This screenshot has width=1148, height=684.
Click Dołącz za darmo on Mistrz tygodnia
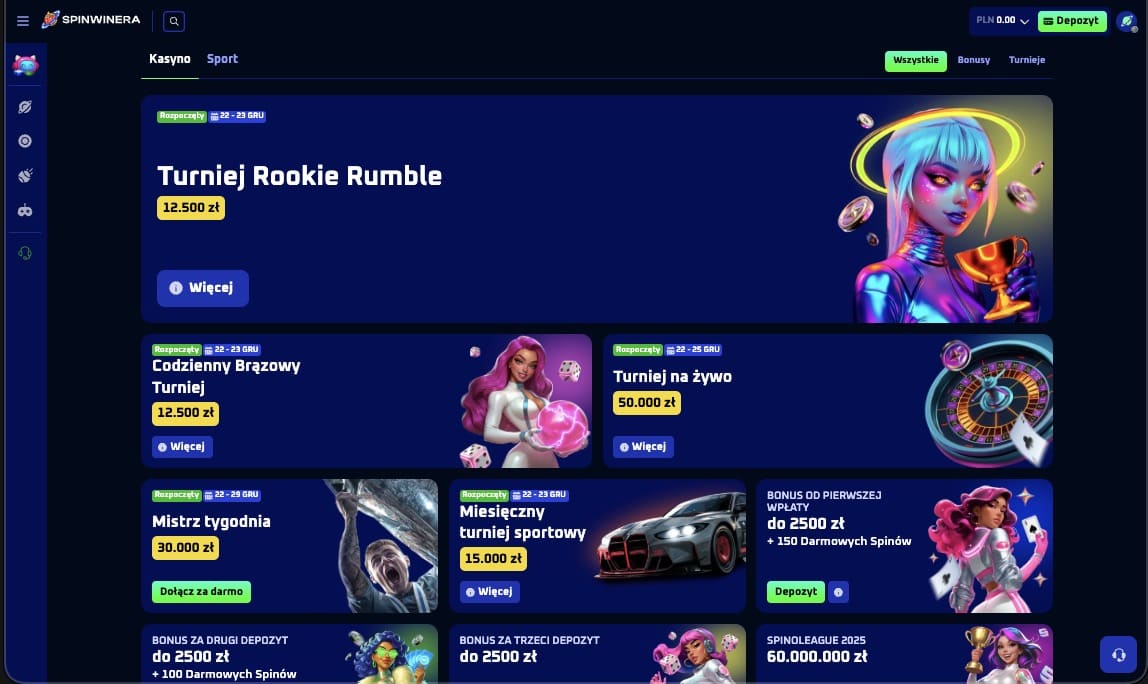tap(201, 592)
